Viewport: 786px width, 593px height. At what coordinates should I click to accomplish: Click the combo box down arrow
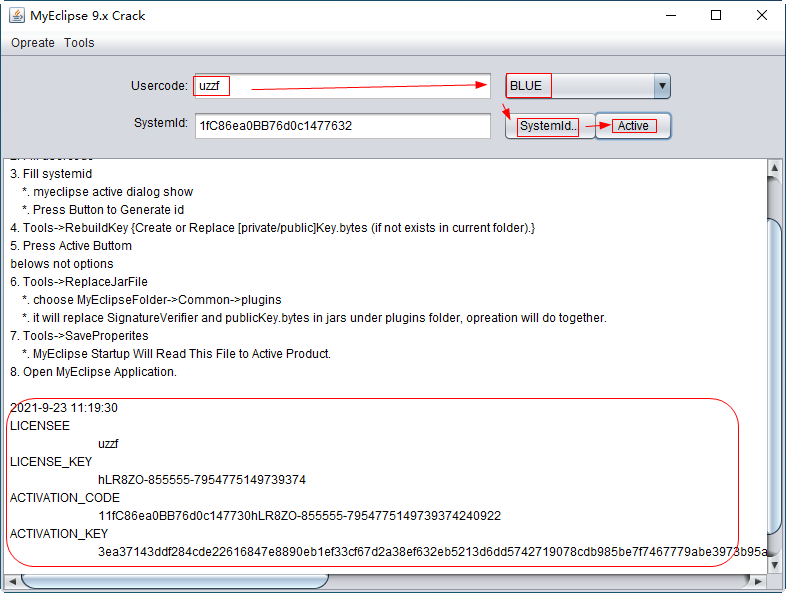pyautogui.click(x=661, y=86)
